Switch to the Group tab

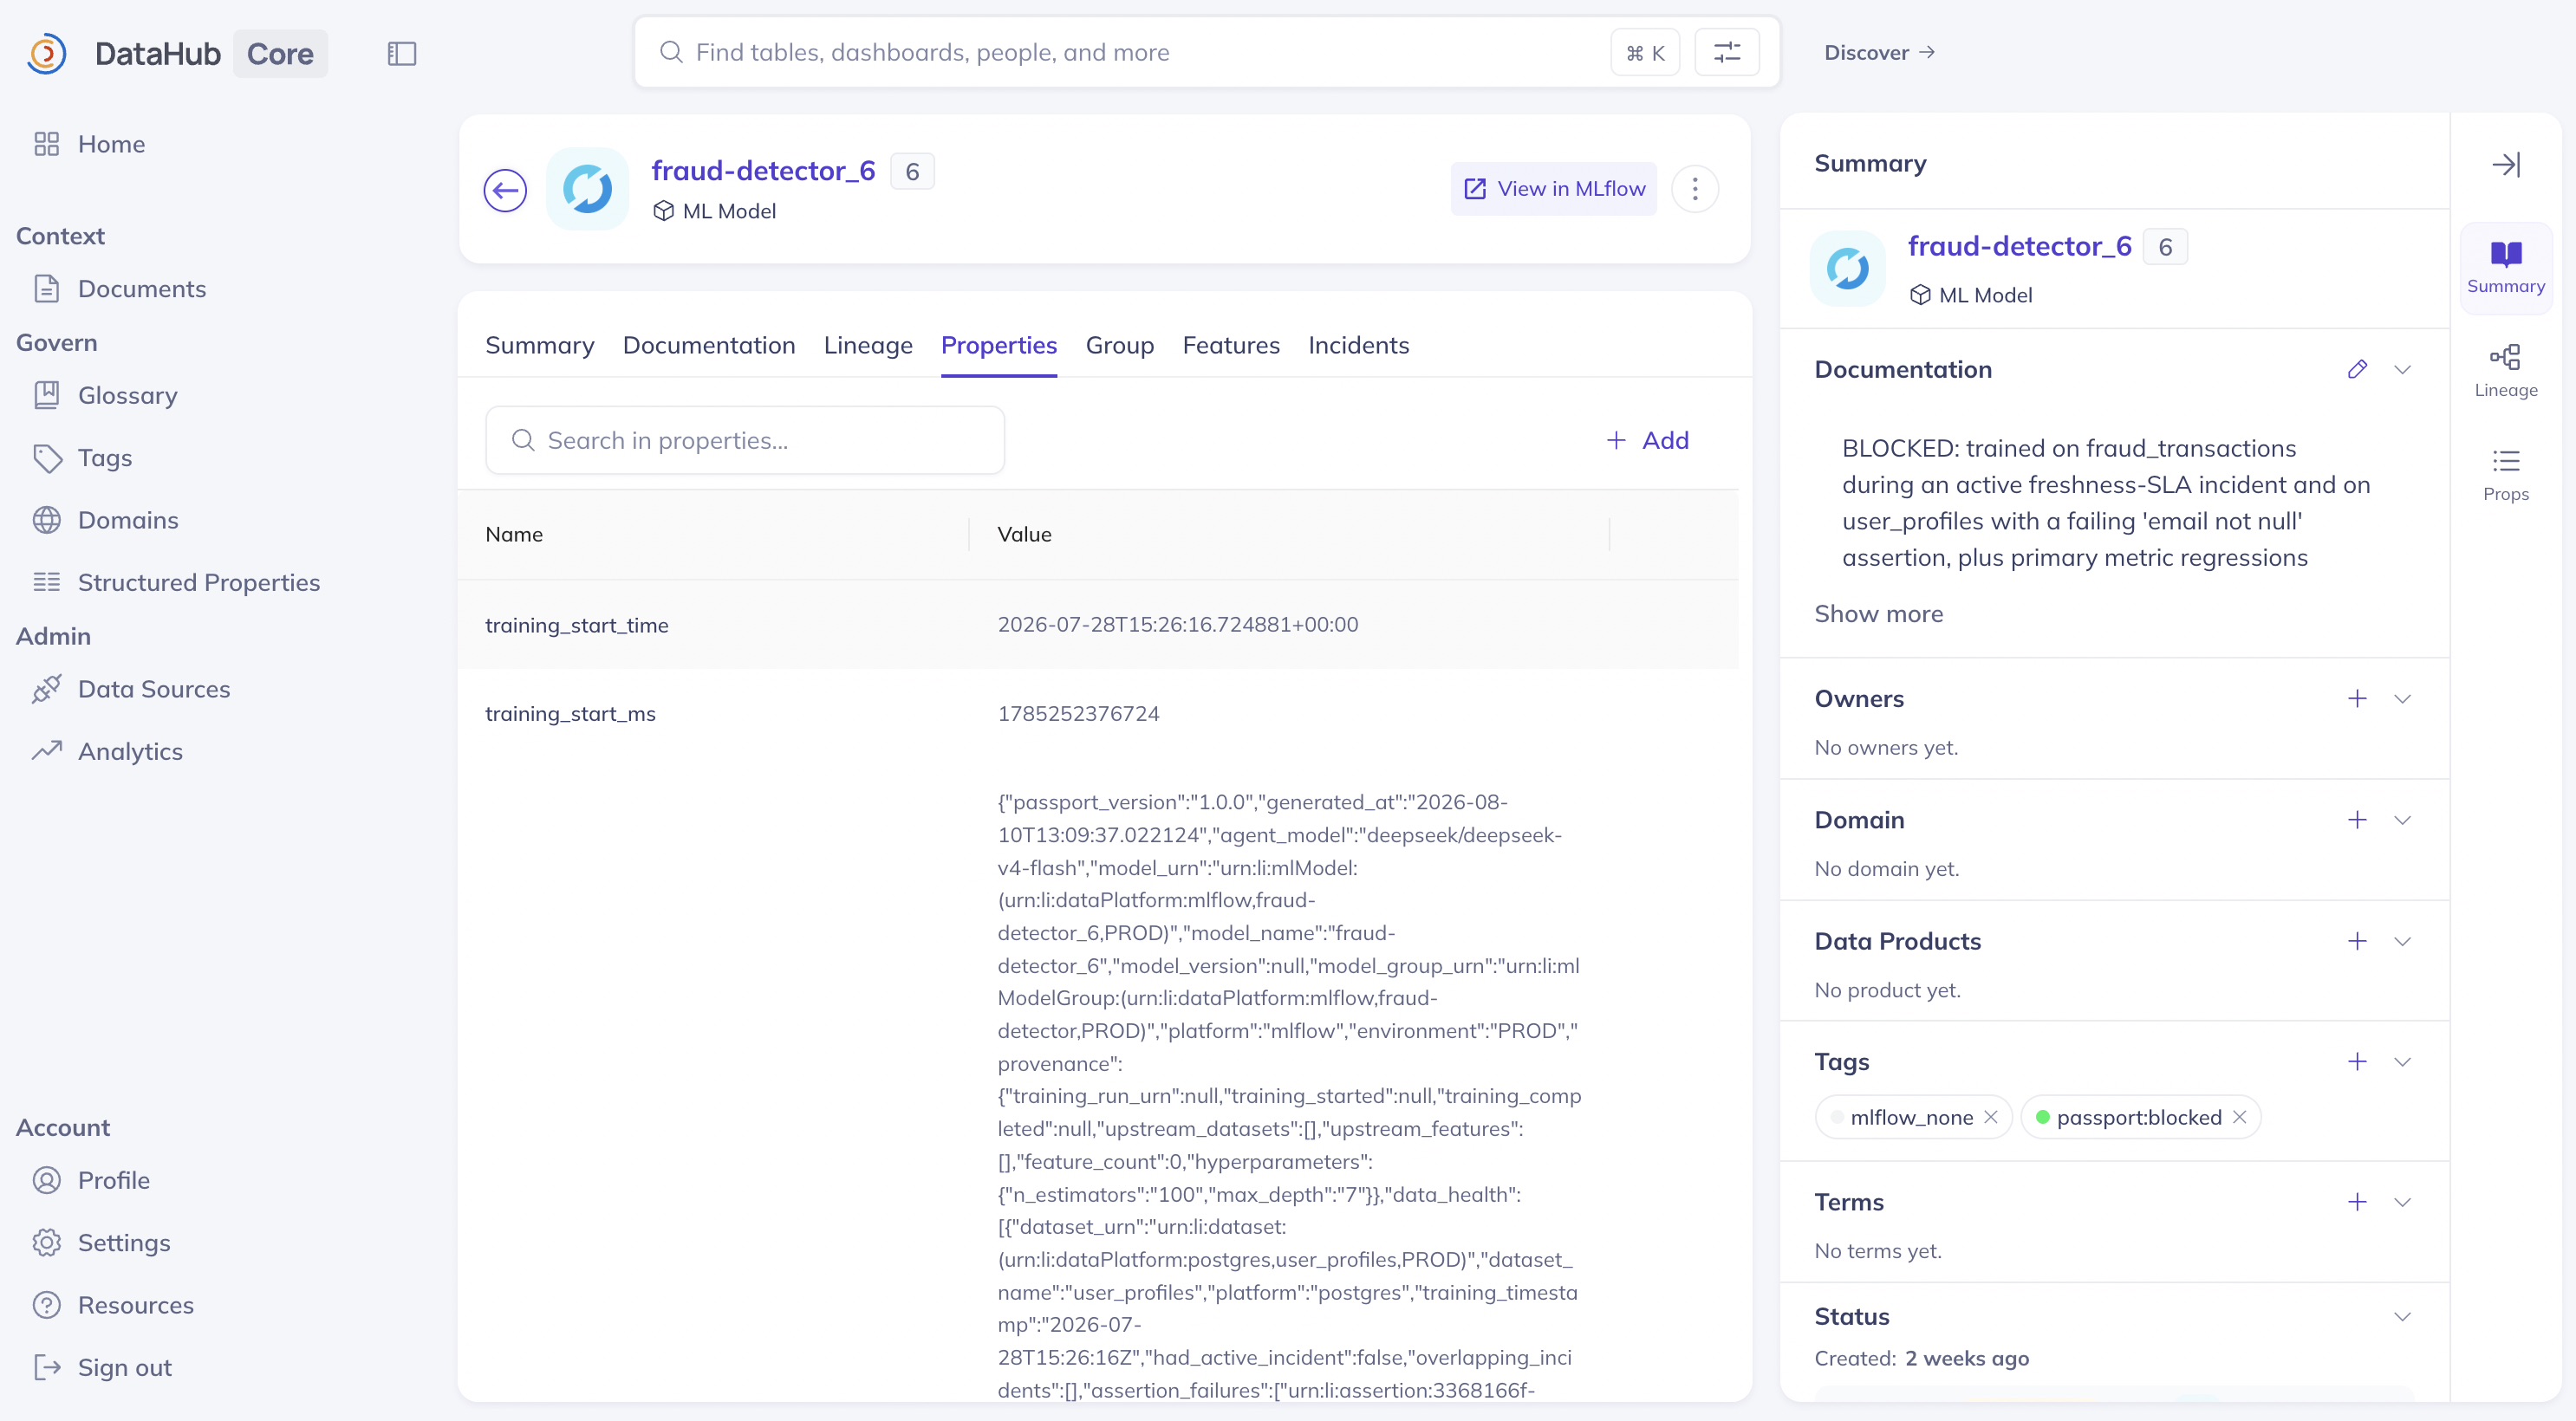coord(1120,345)
